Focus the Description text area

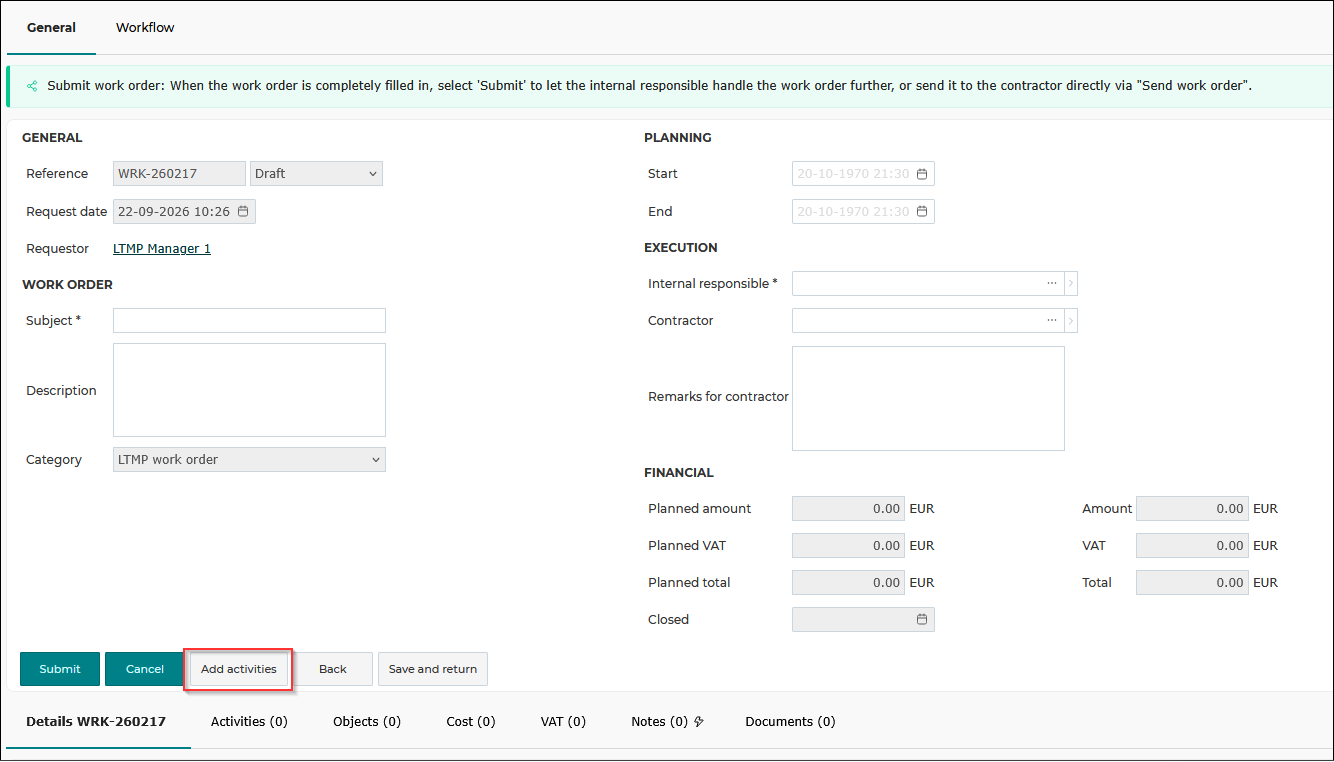pyautogui.click(x=249, y=390)
